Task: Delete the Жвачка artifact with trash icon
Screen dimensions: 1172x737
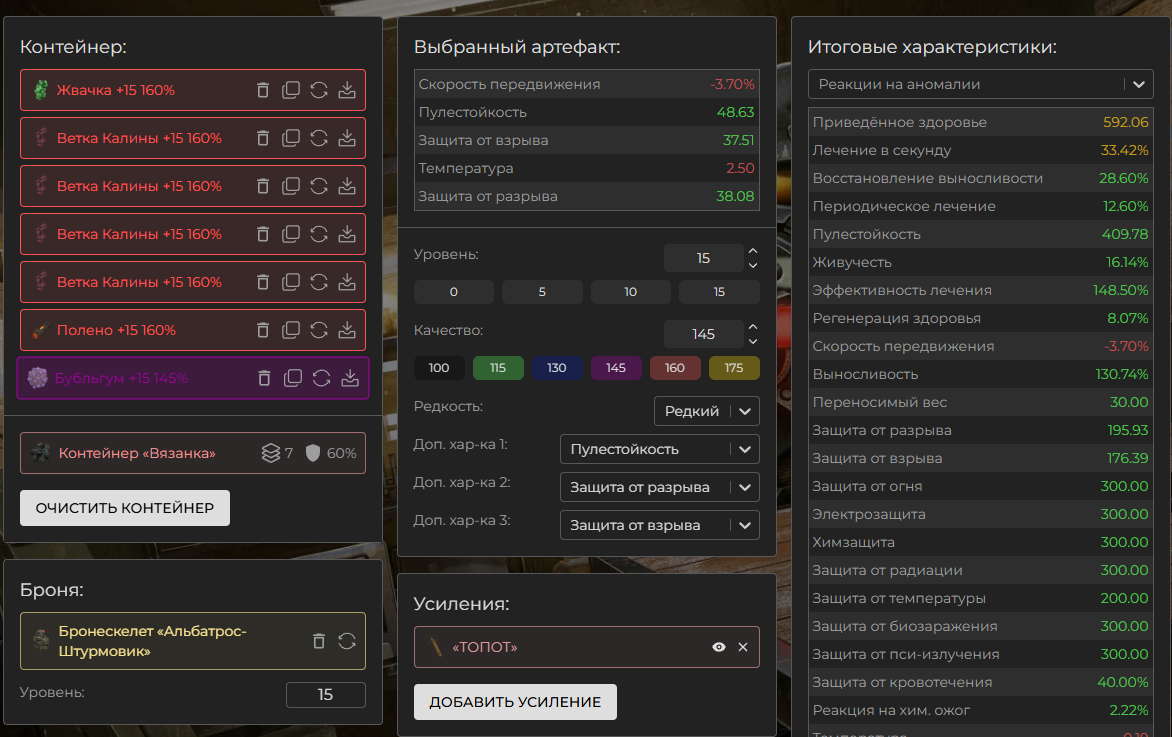Action: pyautogui.click(x=263, y=90)
